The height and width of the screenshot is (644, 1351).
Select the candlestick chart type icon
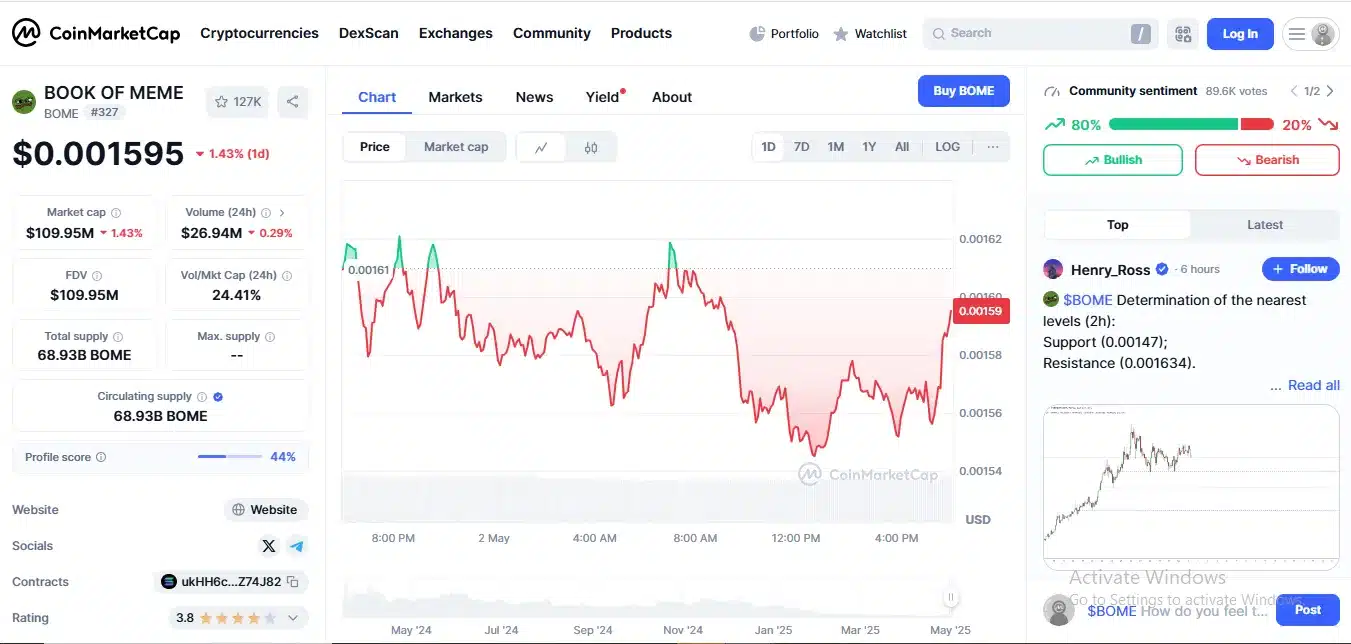pos(591,147)
